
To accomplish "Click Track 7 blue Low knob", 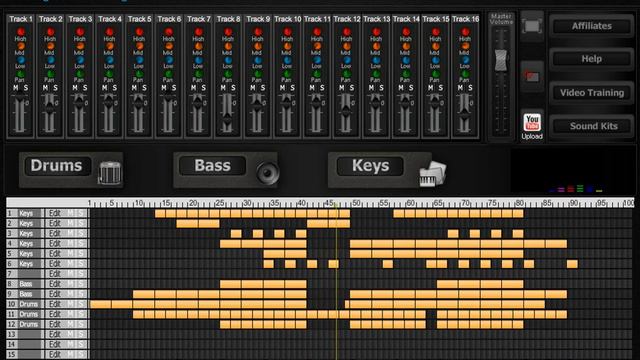I will 198,60.
